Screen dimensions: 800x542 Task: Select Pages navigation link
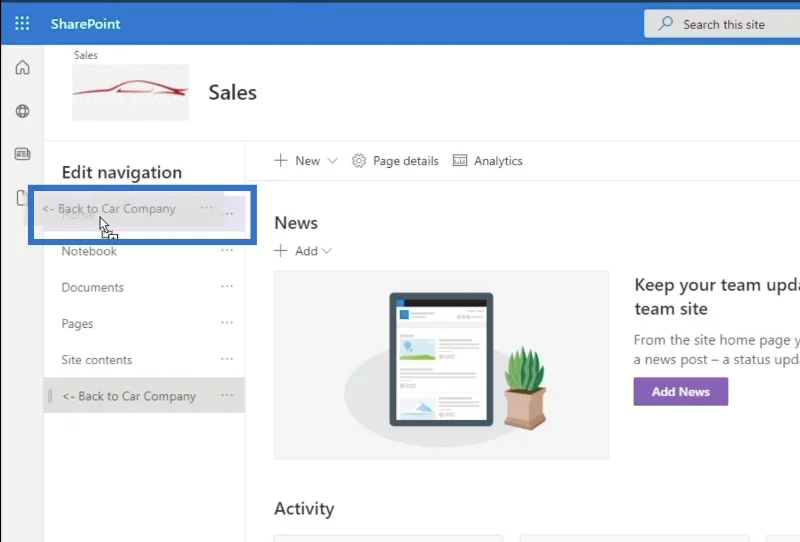click(x=77, y=324)
